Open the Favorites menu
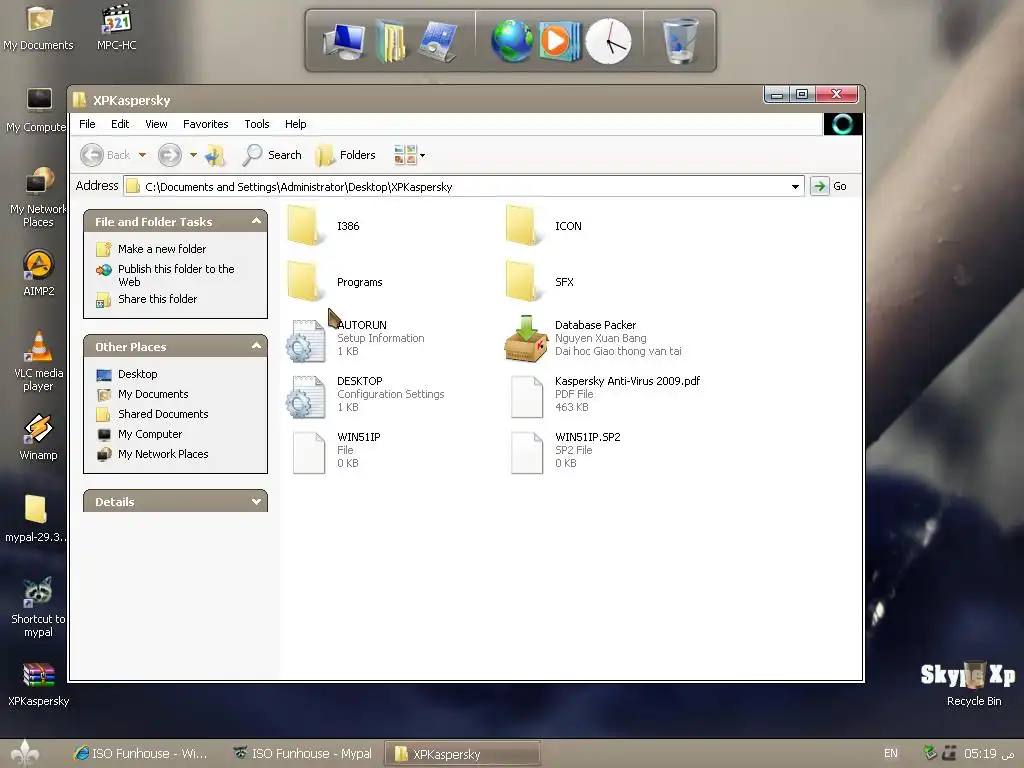The height and width of the screenshot is (768, 1024). coord(206,124)
